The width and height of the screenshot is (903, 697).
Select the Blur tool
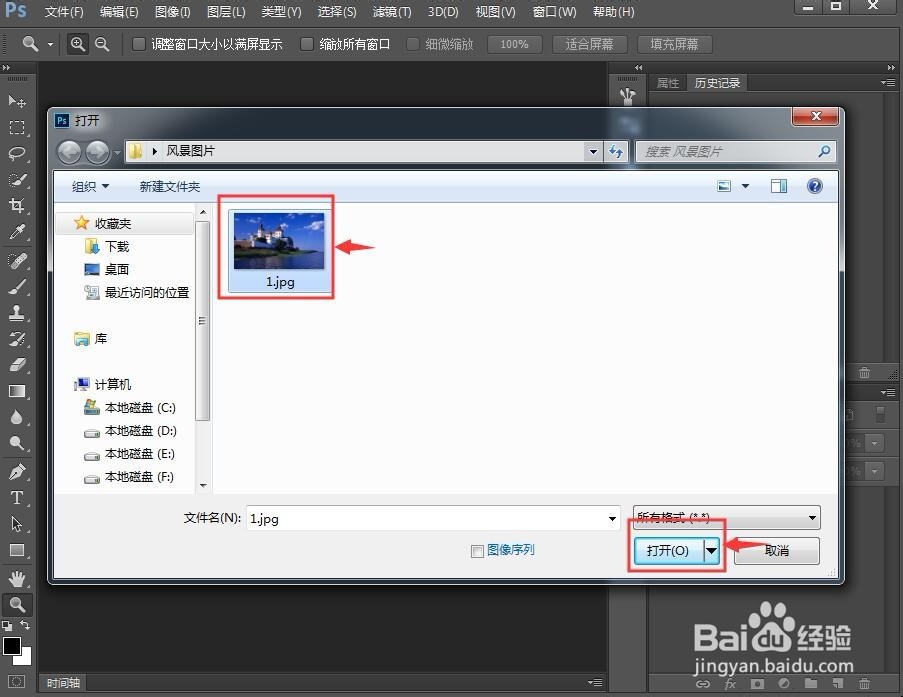[17, 417]
